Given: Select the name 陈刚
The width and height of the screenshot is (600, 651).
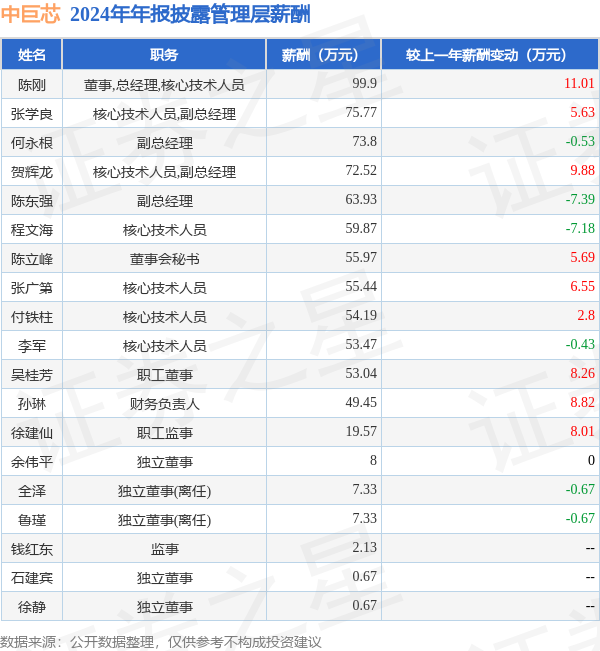Looking at the screenshot, I should (x=32, y=85).
